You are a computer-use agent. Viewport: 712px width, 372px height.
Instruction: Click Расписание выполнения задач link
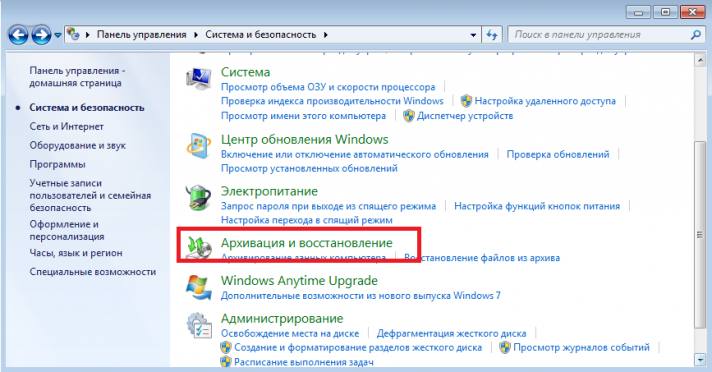[x=304, y=362]
